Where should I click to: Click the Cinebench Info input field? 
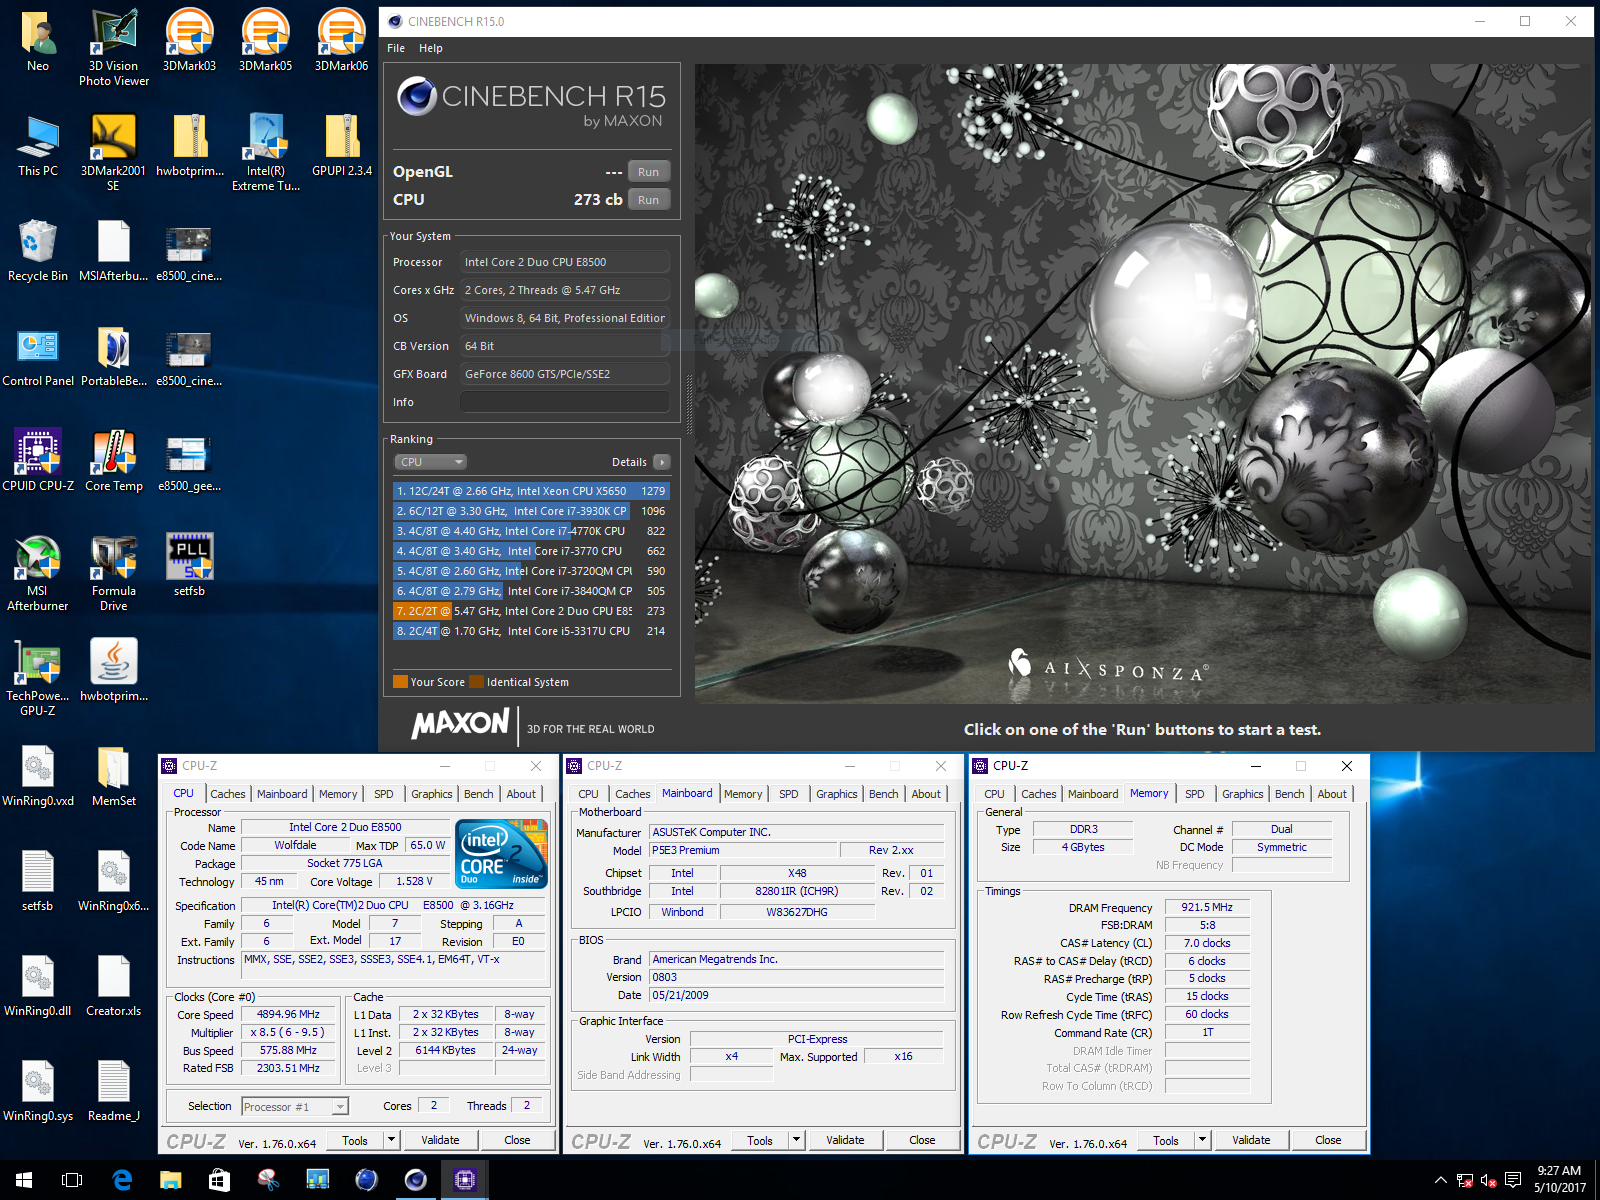tap(565, 402)
